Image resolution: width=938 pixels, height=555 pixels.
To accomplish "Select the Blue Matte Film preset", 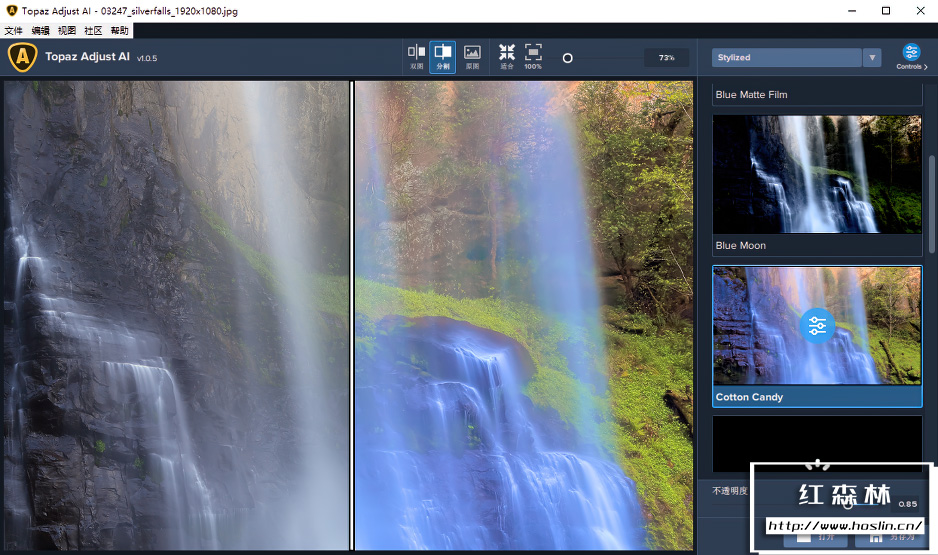I will [817, 94].
